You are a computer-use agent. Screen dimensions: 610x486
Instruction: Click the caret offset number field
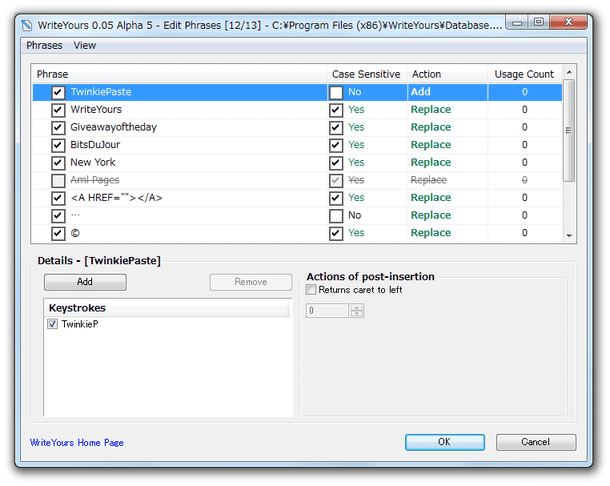coord(327,311)
